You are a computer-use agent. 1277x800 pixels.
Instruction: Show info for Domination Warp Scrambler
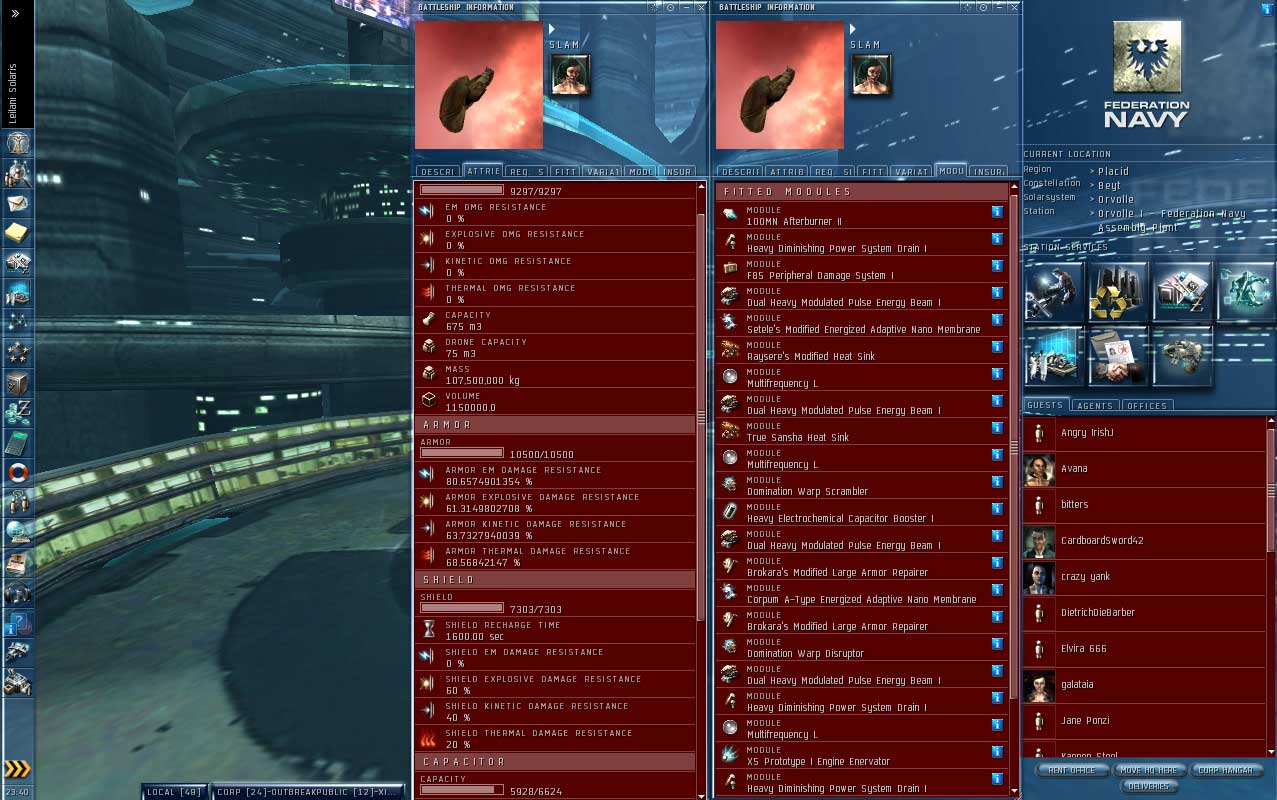(997, 482)
